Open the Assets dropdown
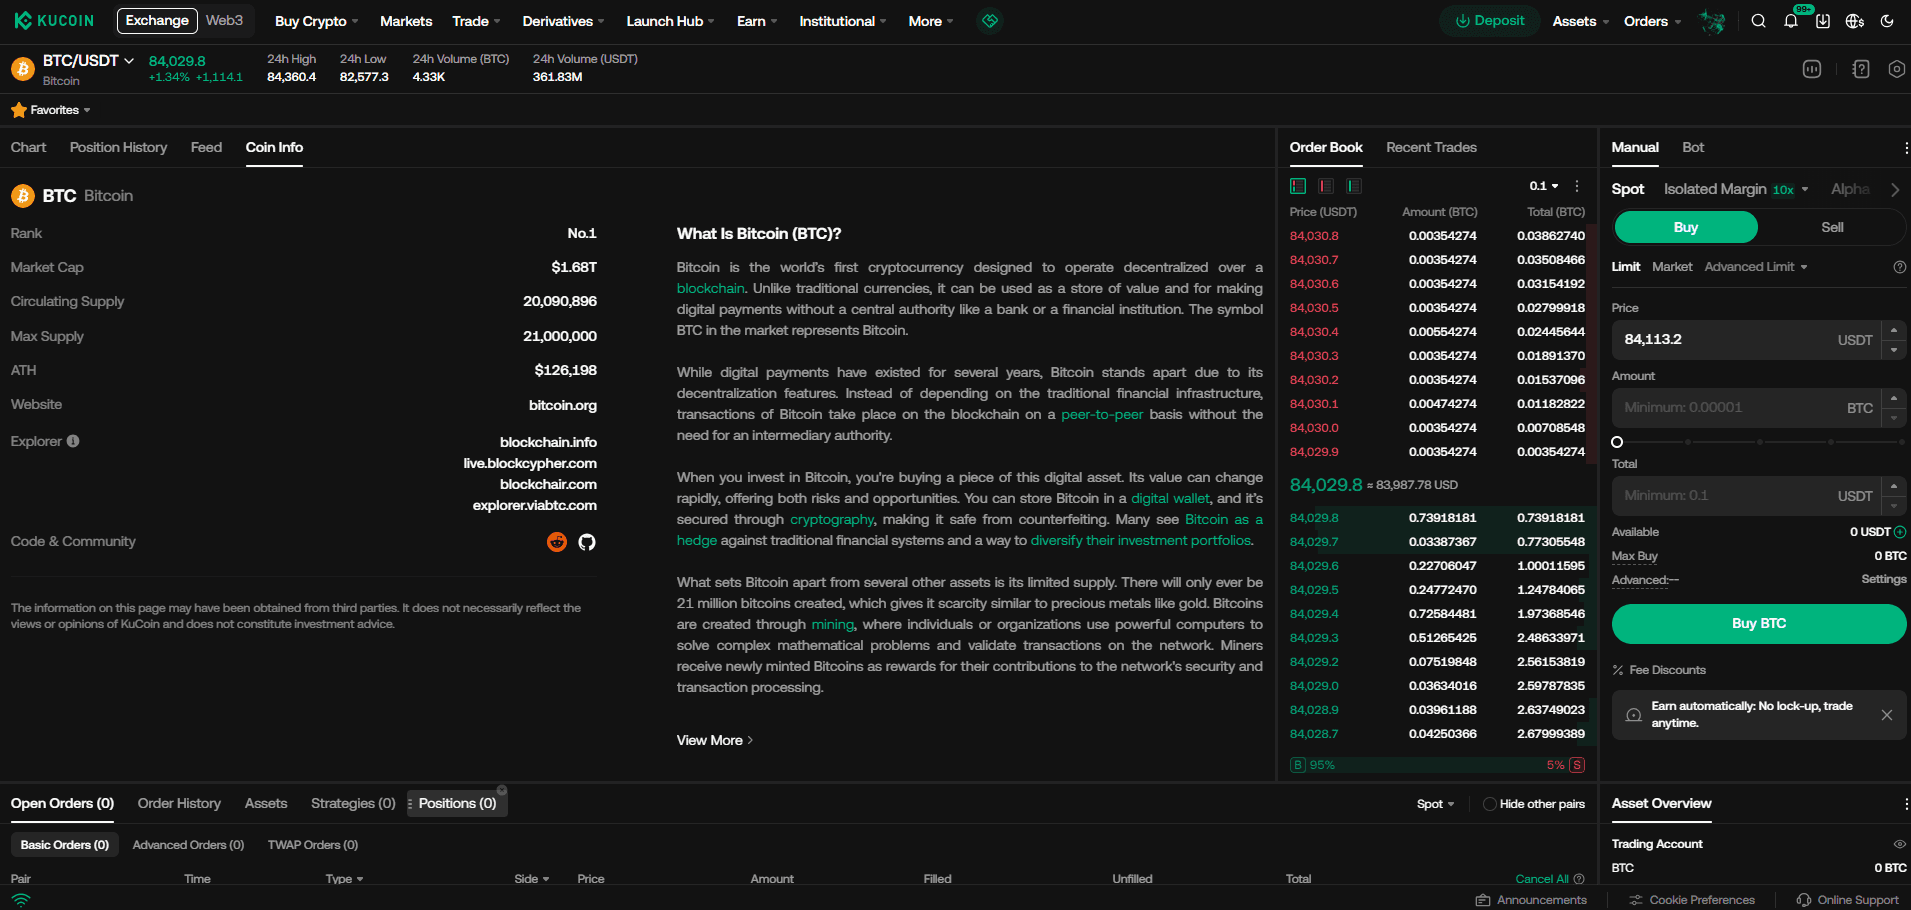 [x=1580, y=21]
